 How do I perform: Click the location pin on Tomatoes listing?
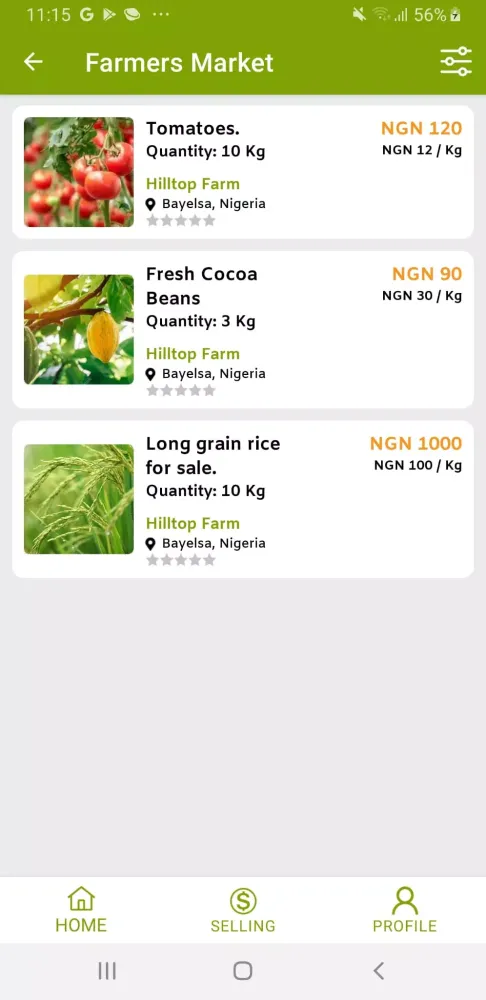click(x=151, y=204)
